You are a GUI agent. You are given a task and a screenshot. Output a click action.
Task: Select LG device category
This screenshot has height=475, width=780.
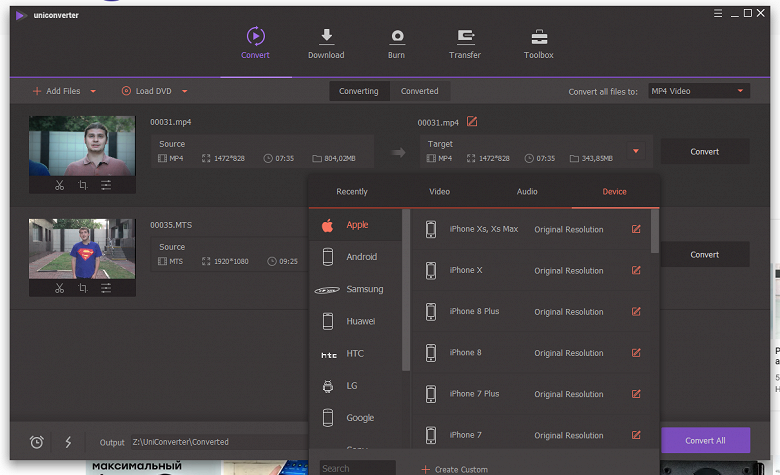tap(355, 386)
